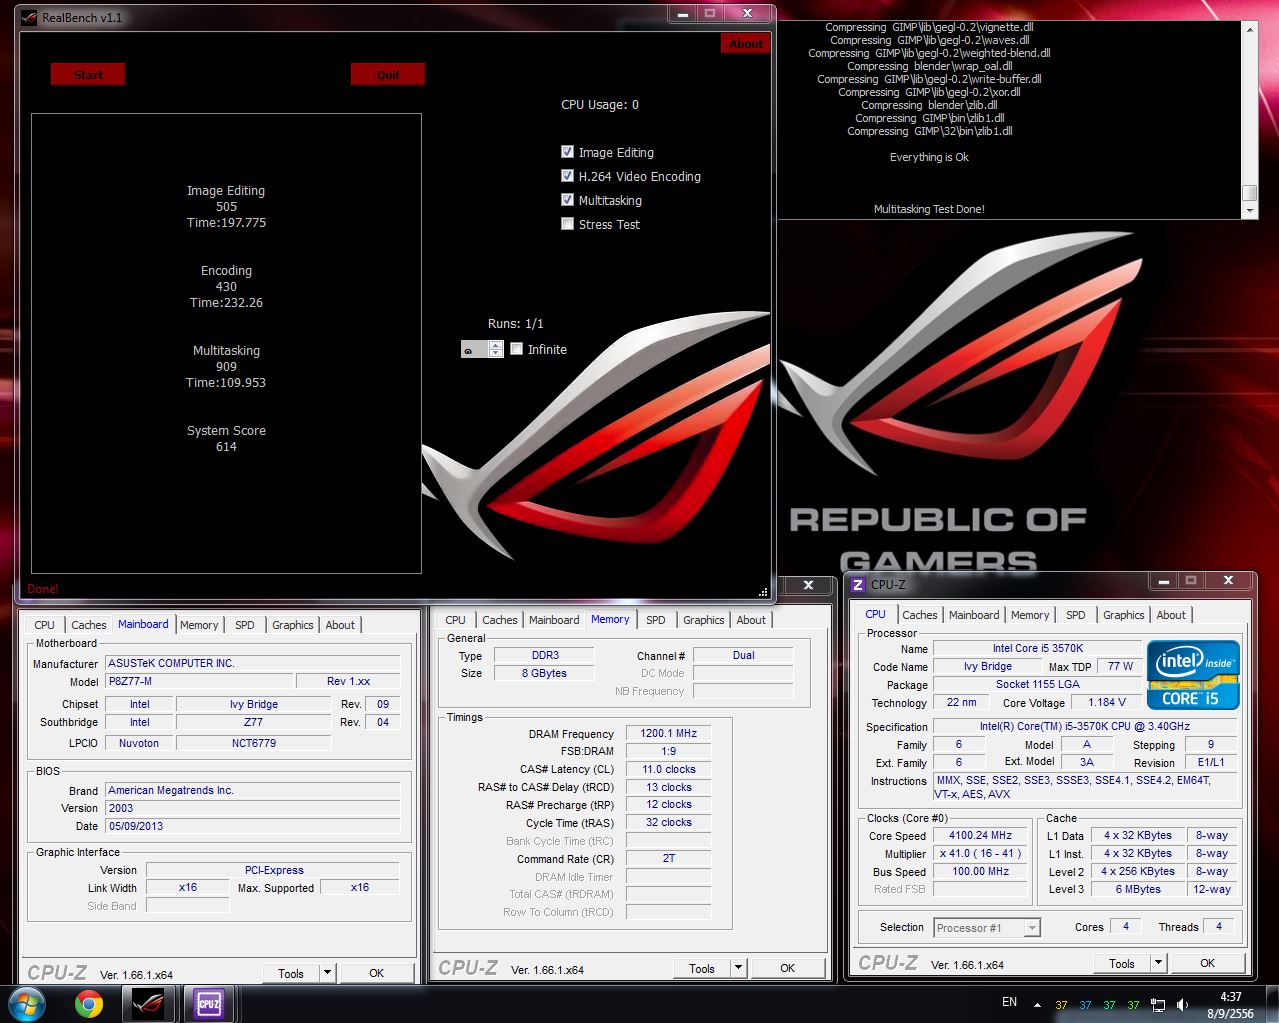Screen dimensions: 1279x1023
Task: Click Tools button in Mainboard CPU-Z window
Action: pos(291,973)
